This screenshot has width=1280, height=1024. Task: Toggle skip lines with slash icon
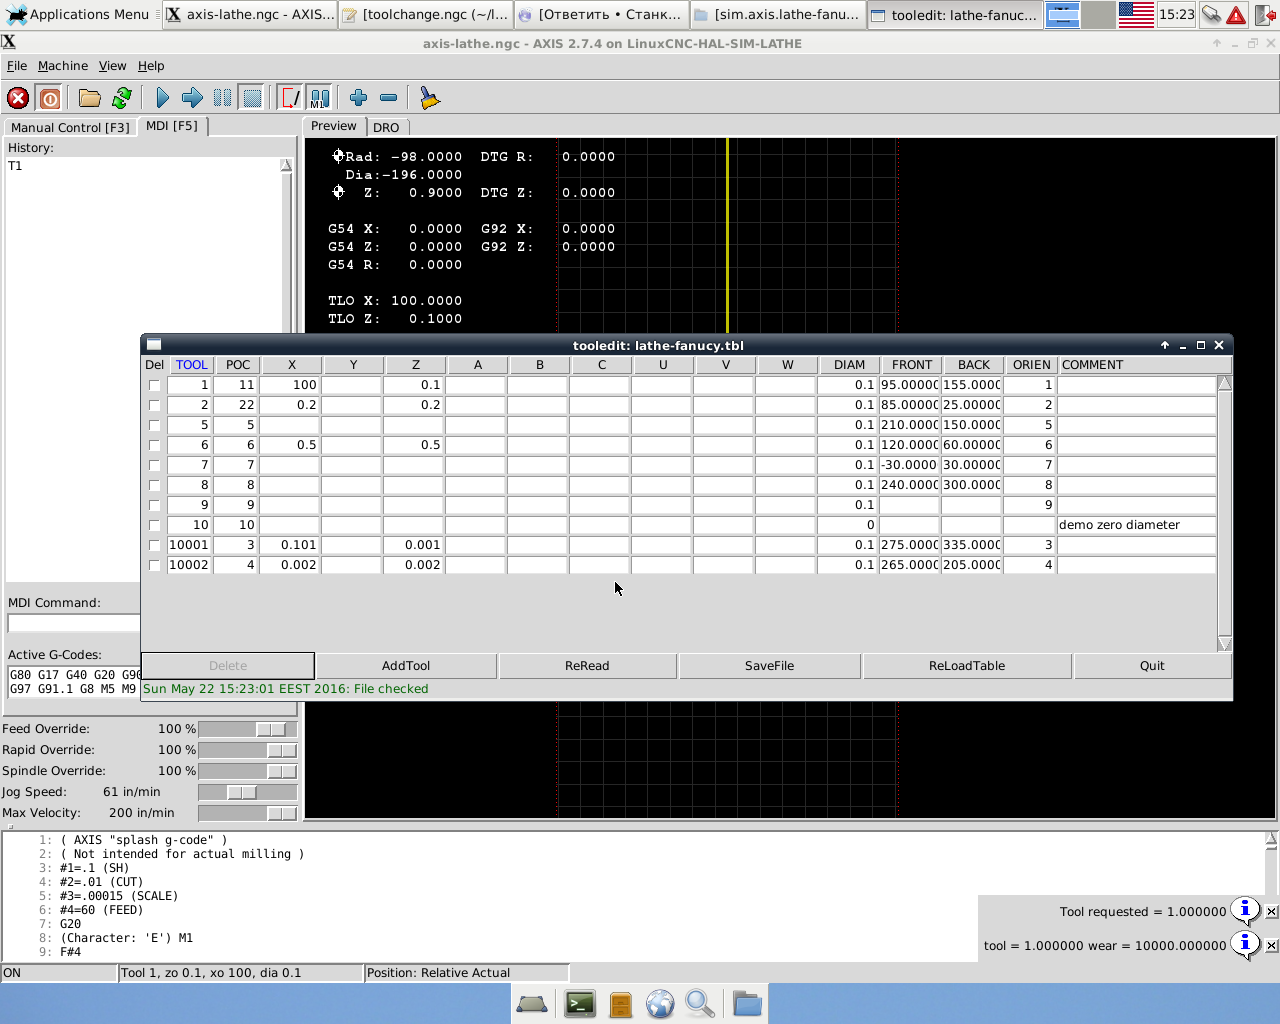289,98
